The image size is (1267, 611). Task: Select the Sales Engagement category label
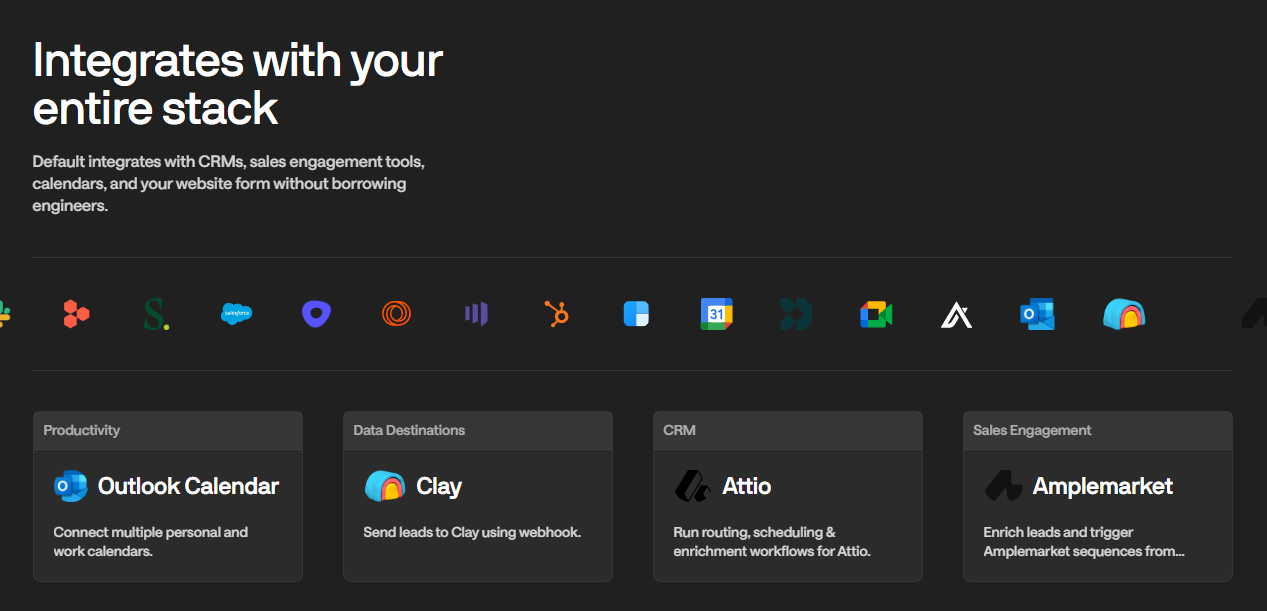(x=1032, y=430)
